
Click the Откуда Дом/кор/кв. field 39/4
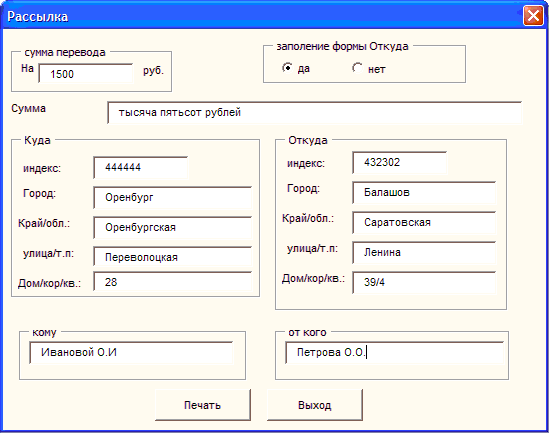(x=424, y=282)
